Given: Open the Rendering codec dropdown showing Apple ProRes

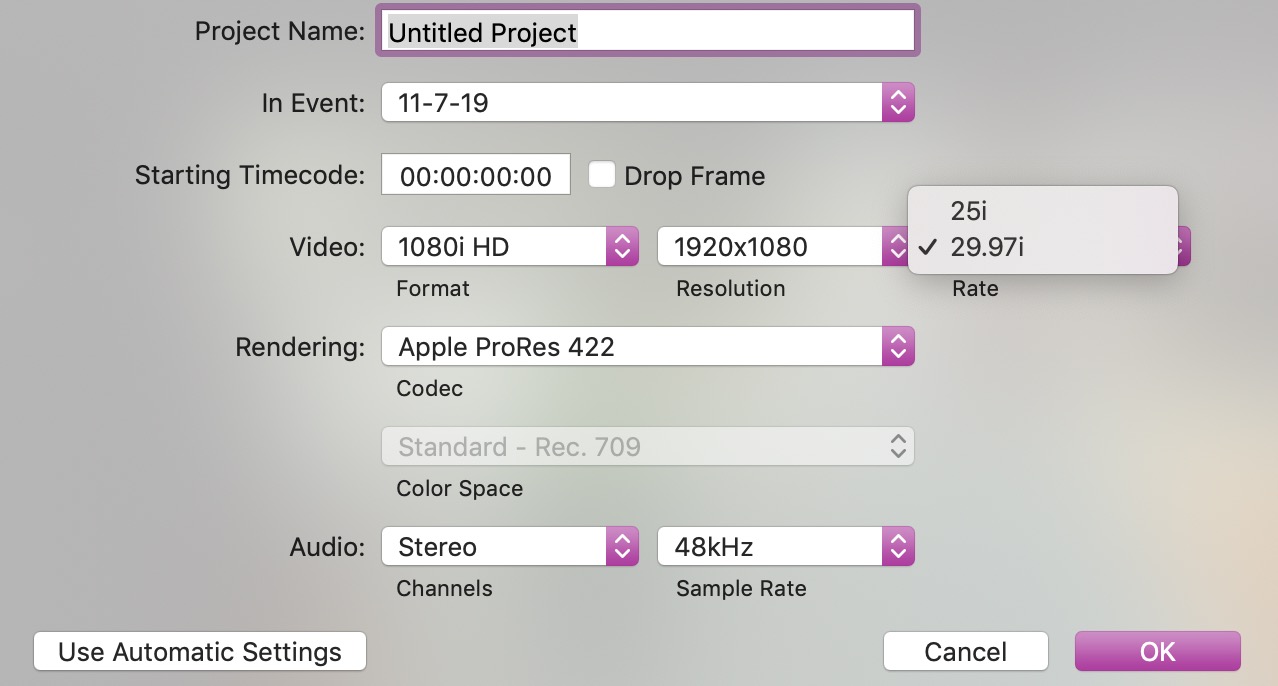Looking at the screenshot, I should tap(632, 347).
